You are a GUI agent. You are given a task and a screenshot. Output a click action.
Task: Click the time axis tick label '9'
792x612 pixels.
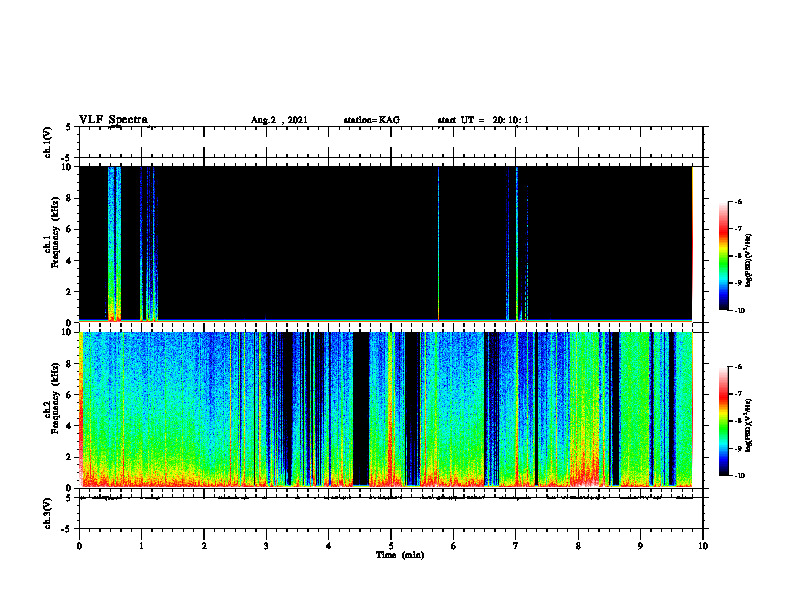pyautogui.click(x=640, y=546)
